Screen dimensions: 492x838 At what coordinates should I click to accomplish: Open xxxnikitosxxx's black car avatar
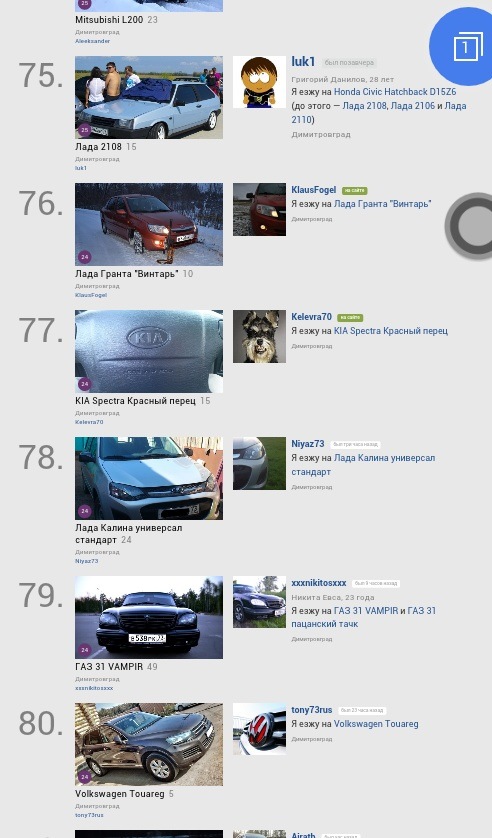point(259,602)
